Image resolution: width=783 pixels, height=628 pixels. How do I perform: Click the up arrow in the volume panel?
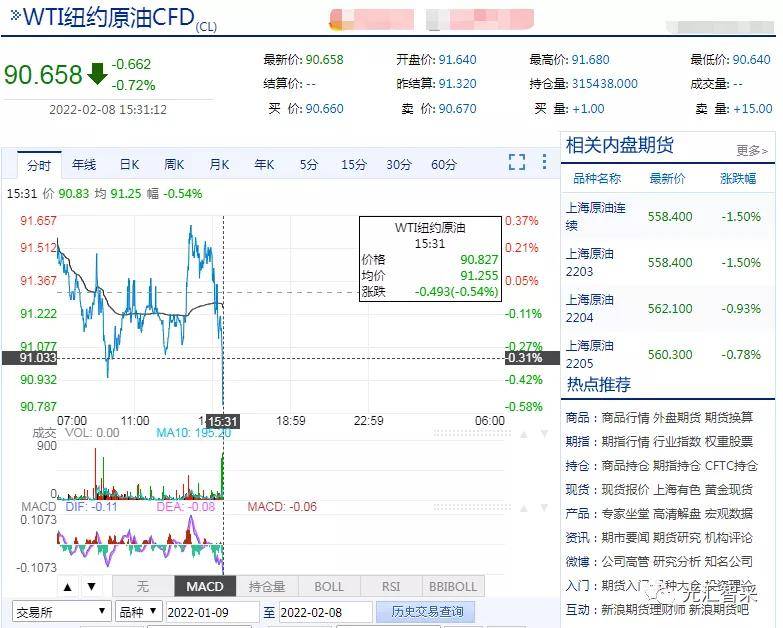524,434
